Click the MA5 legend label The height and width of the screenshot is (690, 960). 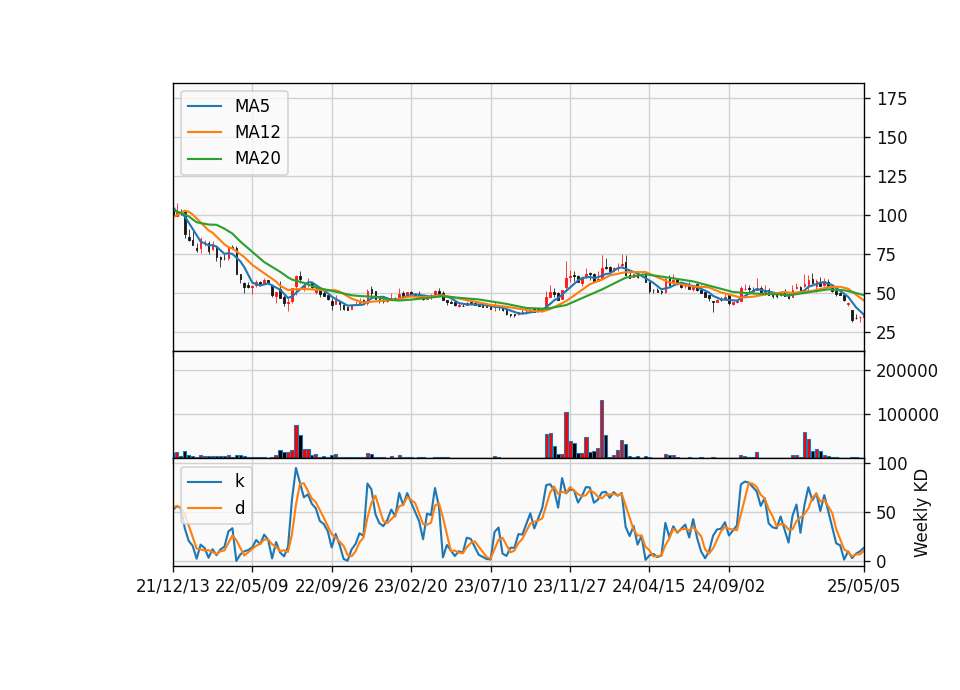[252, 106]
